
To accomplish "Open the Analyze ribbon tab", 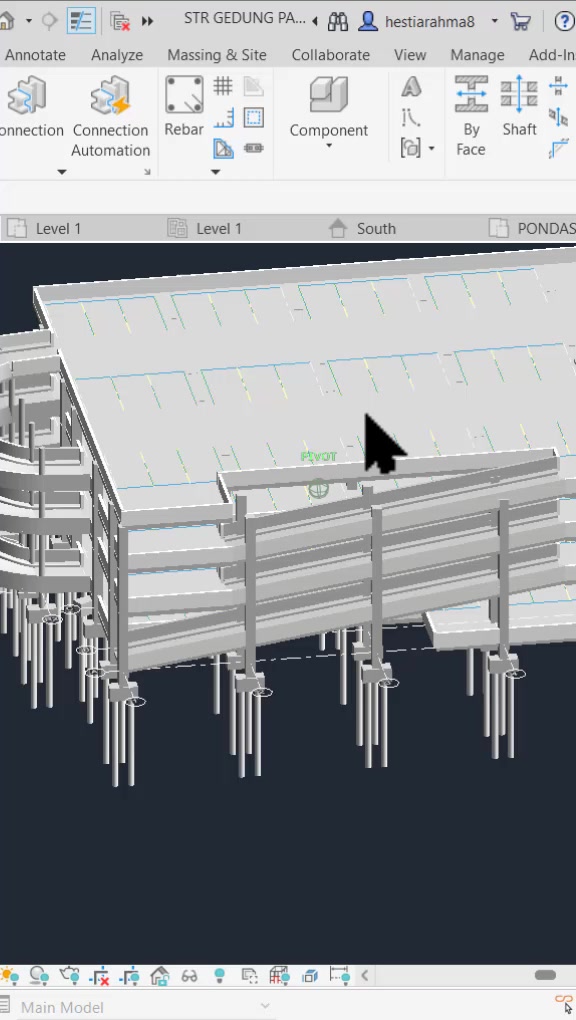I will (117, 55).
